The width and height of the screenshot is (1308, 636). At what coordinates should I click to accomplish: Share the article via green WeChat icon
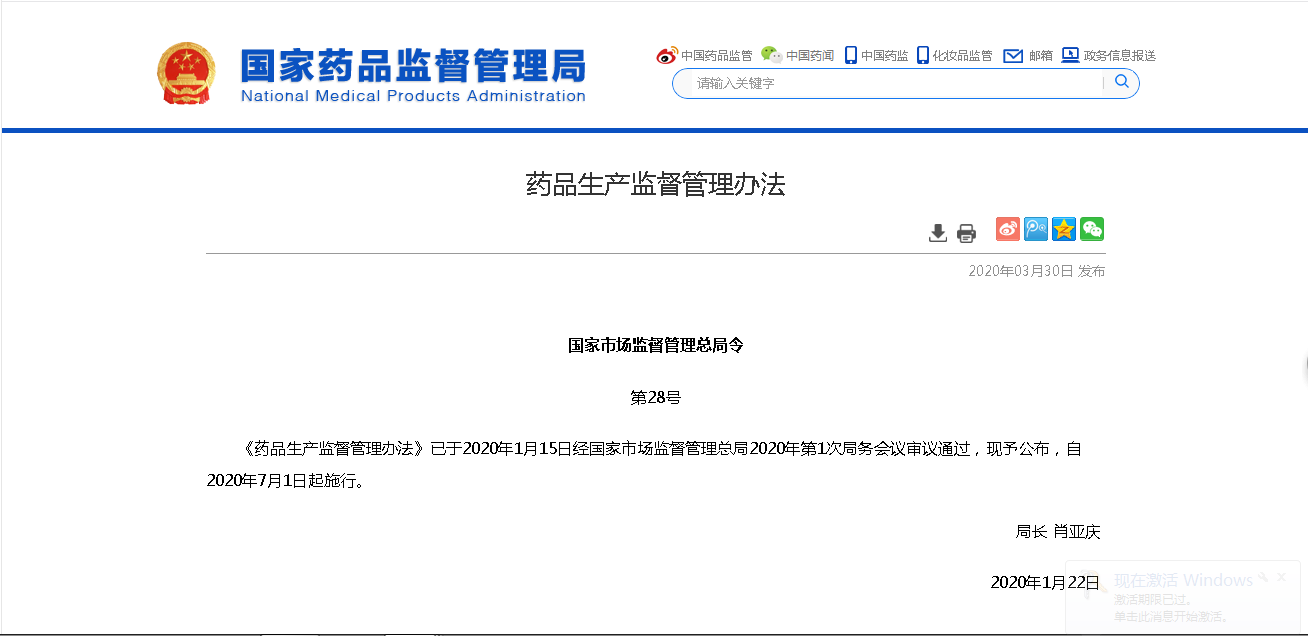click(x=1091, y=229)
